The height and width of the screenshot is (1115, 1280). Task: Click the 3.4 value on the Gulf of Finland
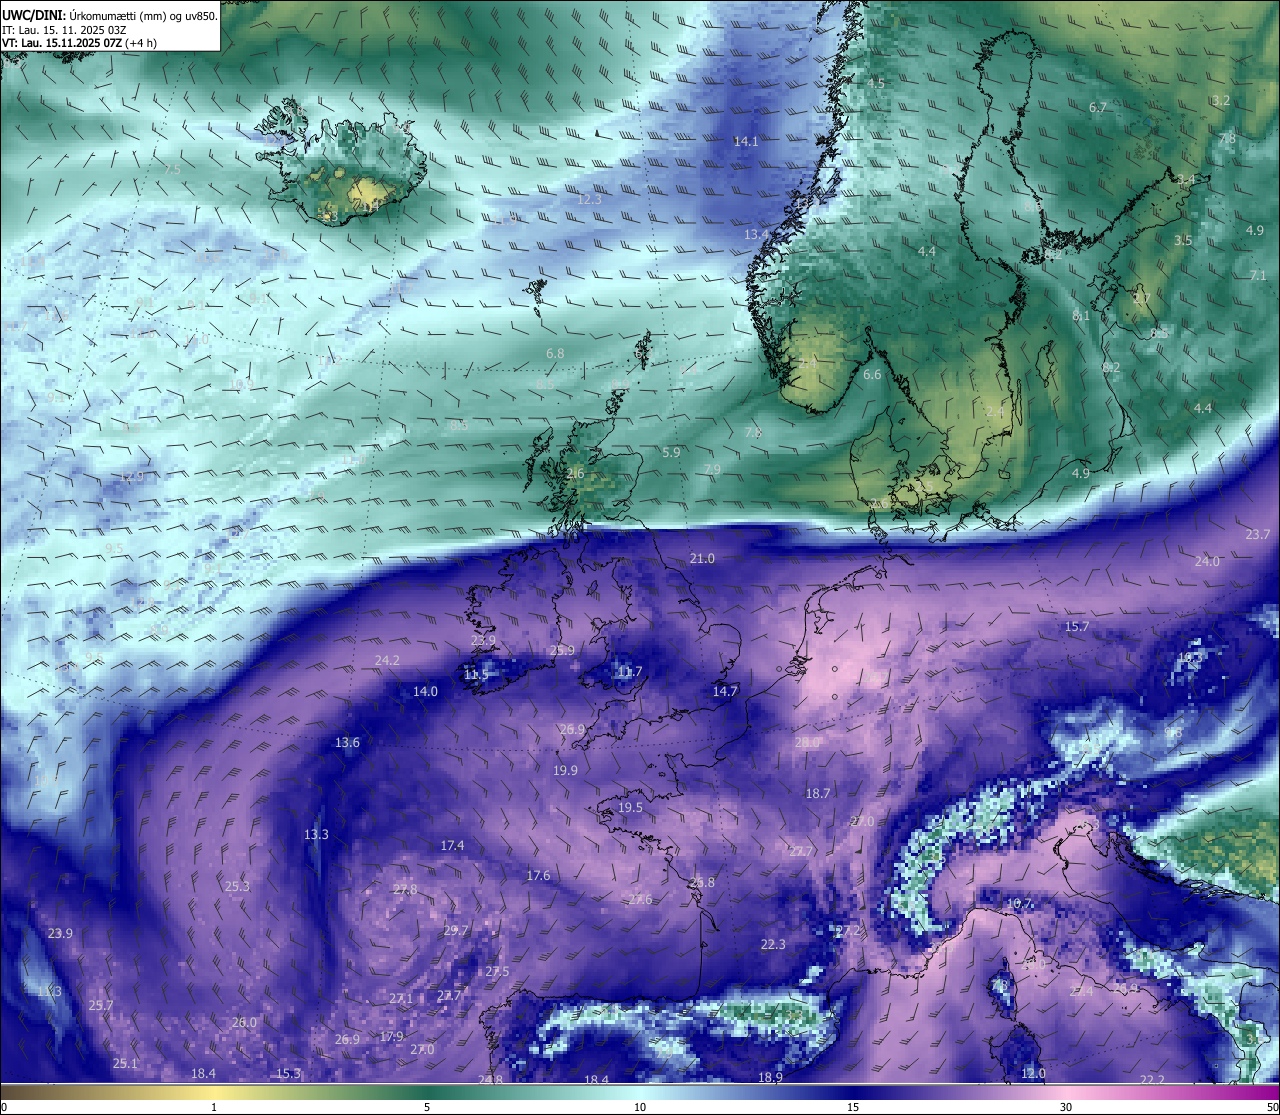pyautogui.click(x=1186, y=180)
